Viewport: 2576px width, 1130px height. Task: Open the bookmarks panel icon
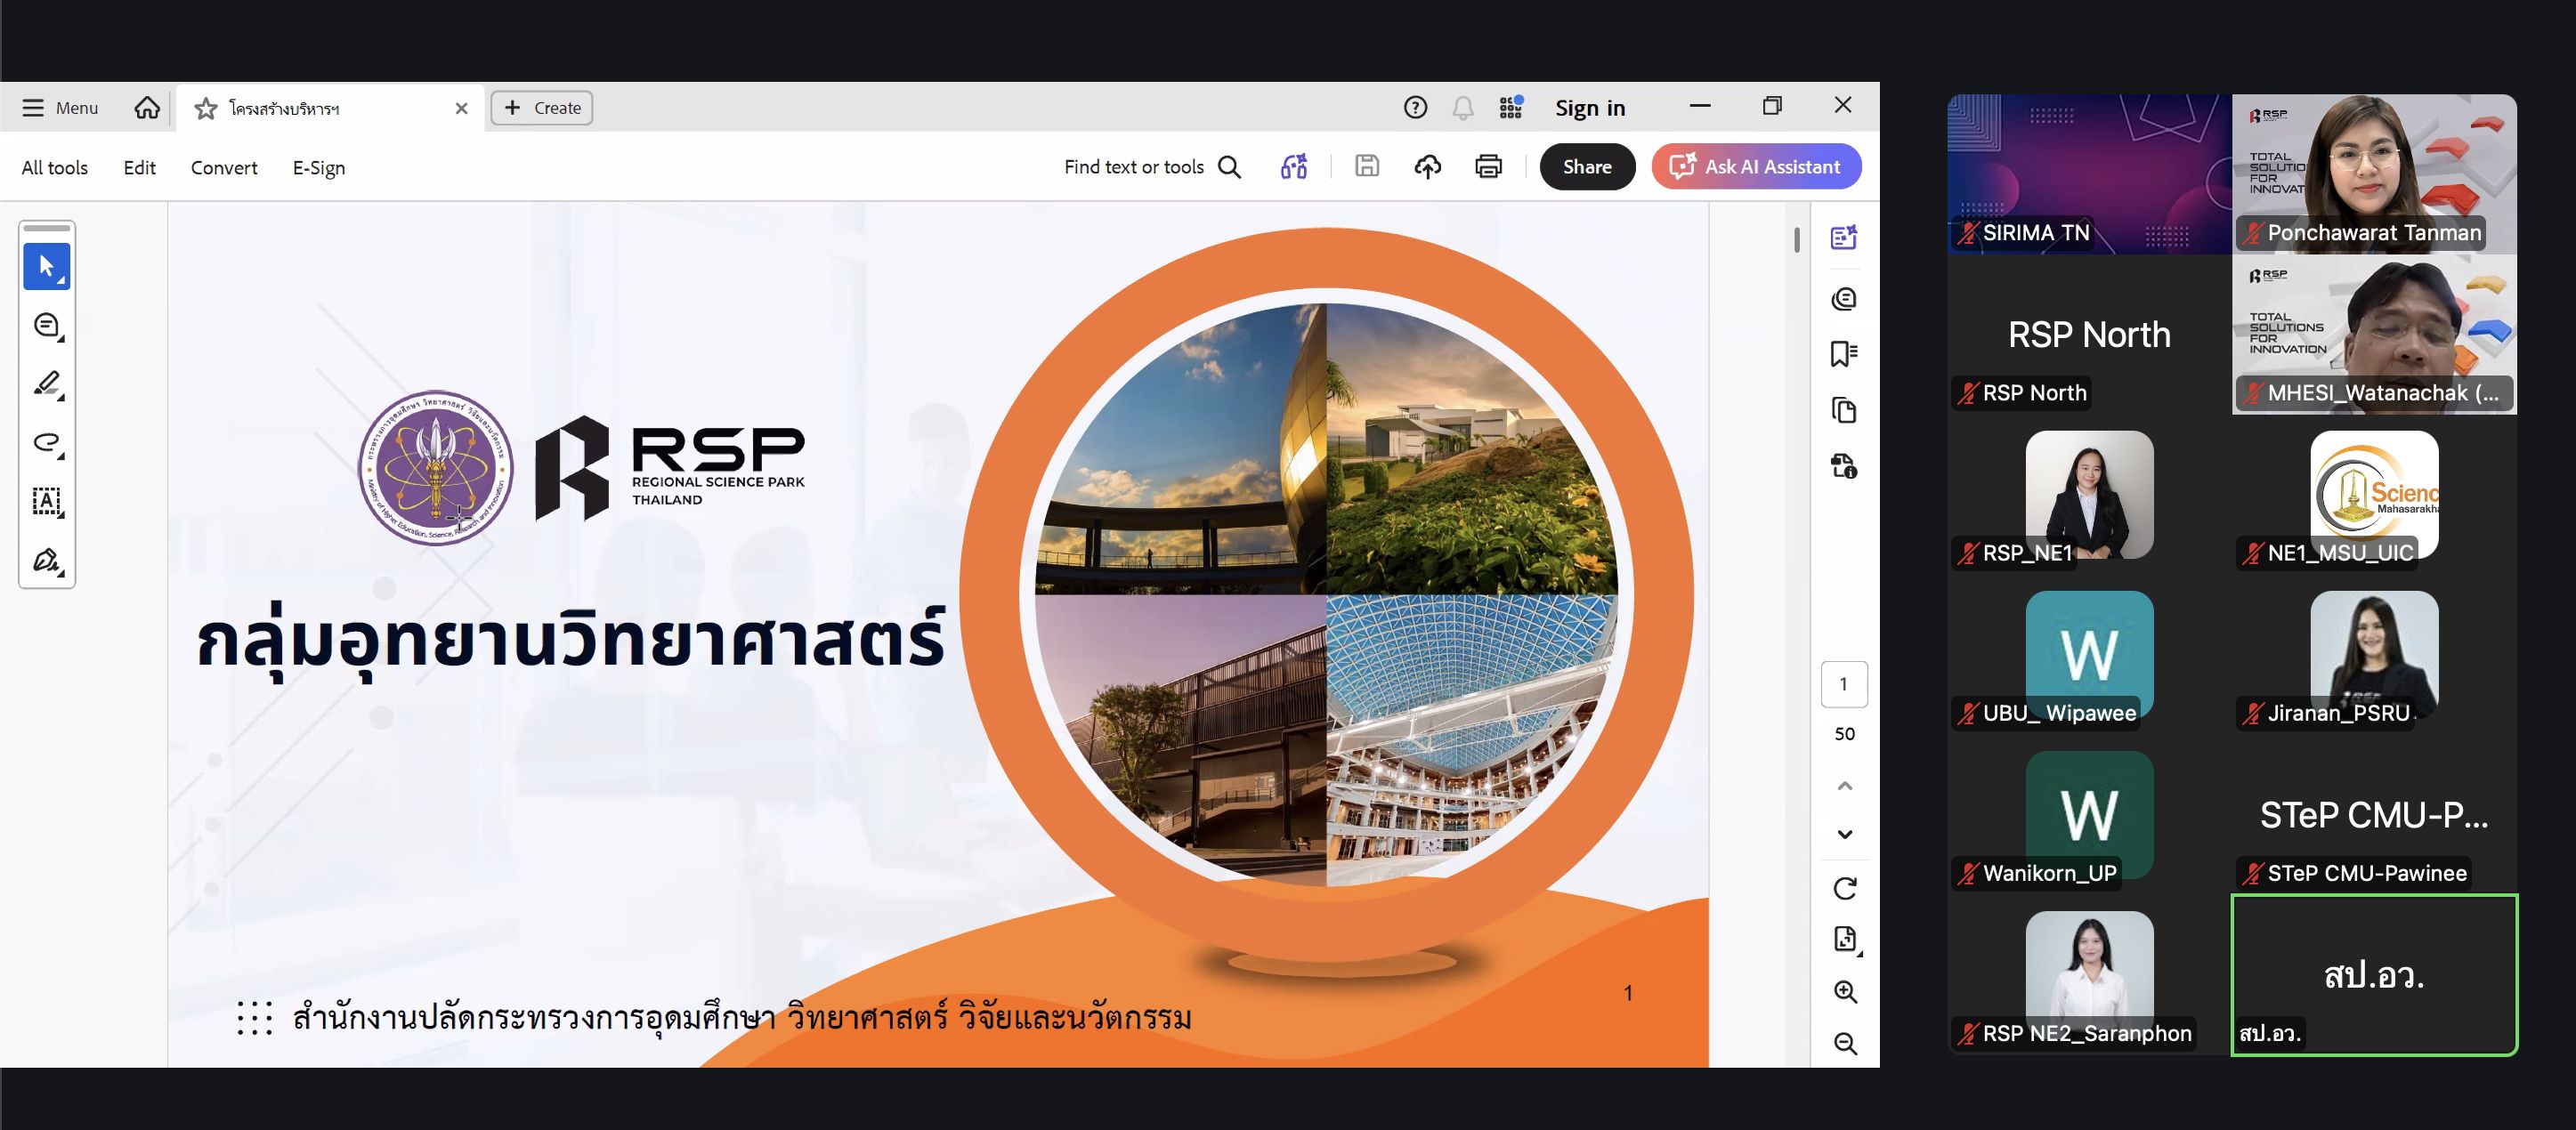coord(1843,354)
